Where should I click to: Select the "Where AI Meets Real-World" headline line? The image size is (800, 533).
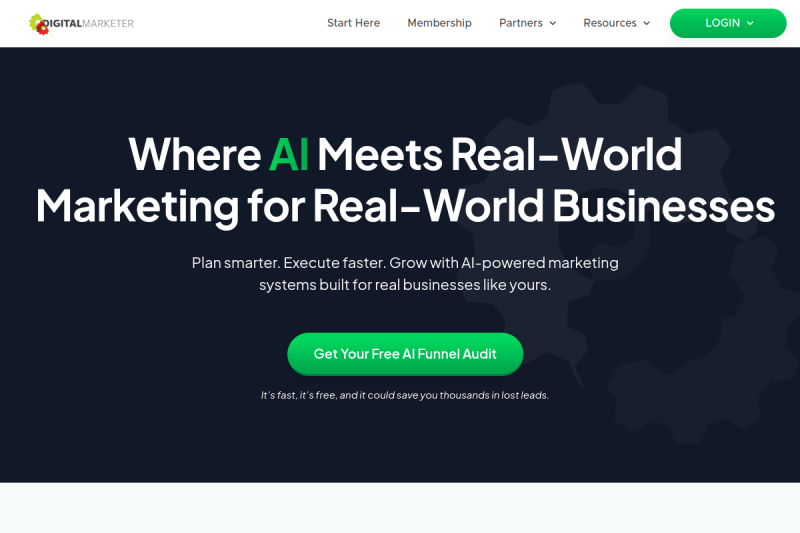(x=405, y=154)
